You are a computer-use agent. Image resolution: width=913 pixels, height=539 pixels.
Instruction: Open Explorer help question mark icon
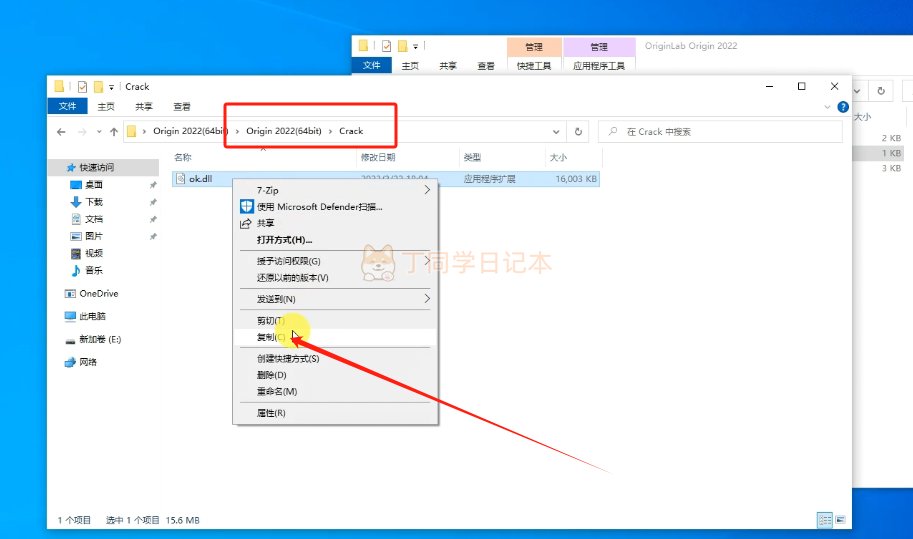coord(843,107)
